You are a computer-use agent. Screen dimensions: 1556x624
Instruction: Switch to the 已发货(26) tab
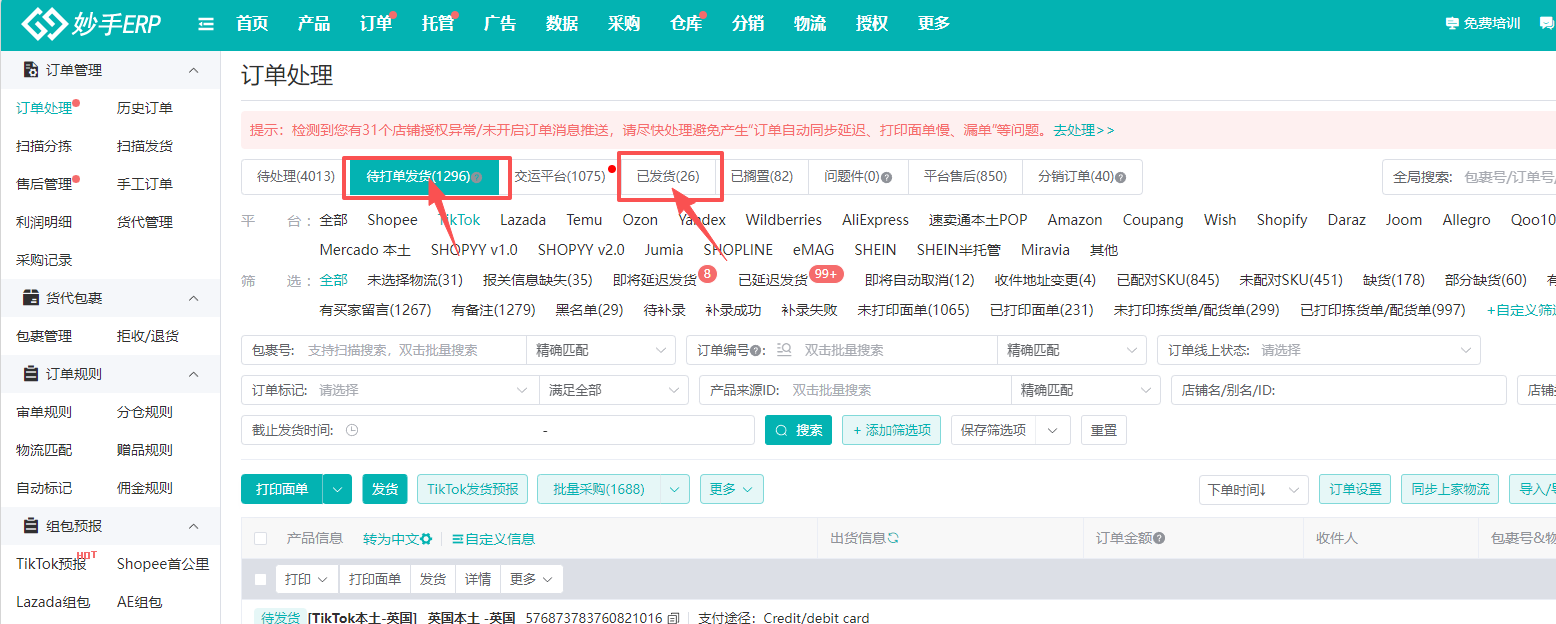point(668,176)
